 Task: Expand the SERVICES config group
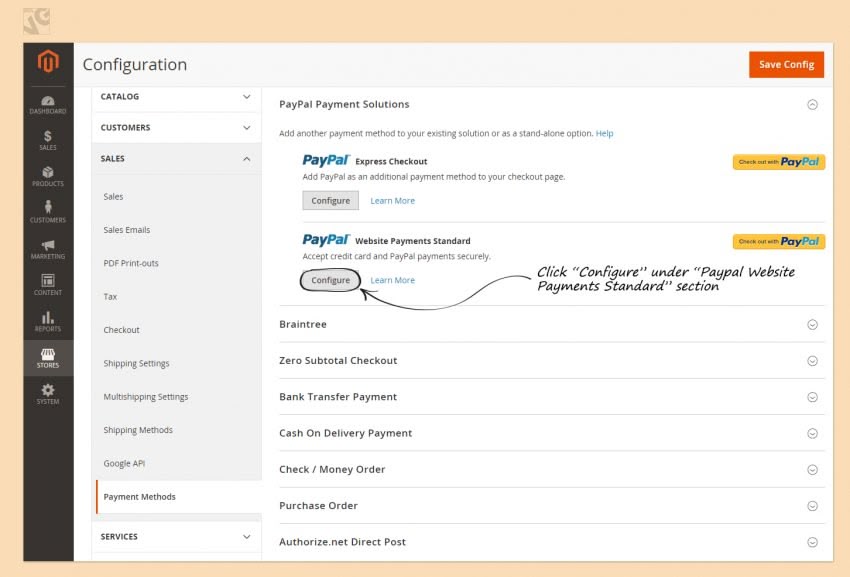176,537
